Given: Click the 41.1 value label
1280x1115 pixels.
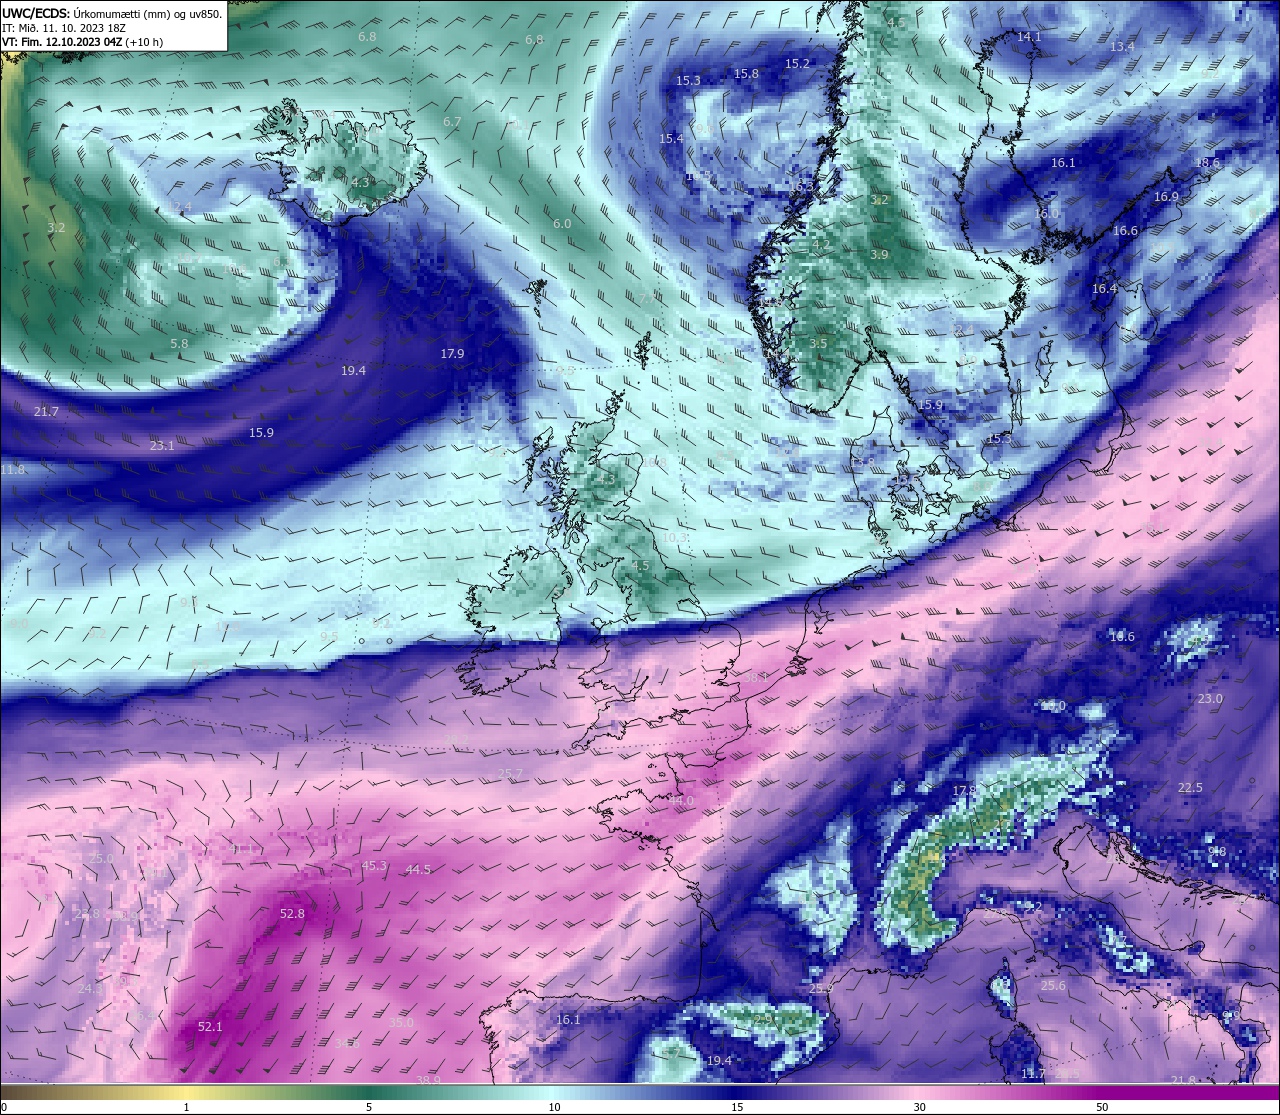Looking at the screenshot, I should pos(243,849).
